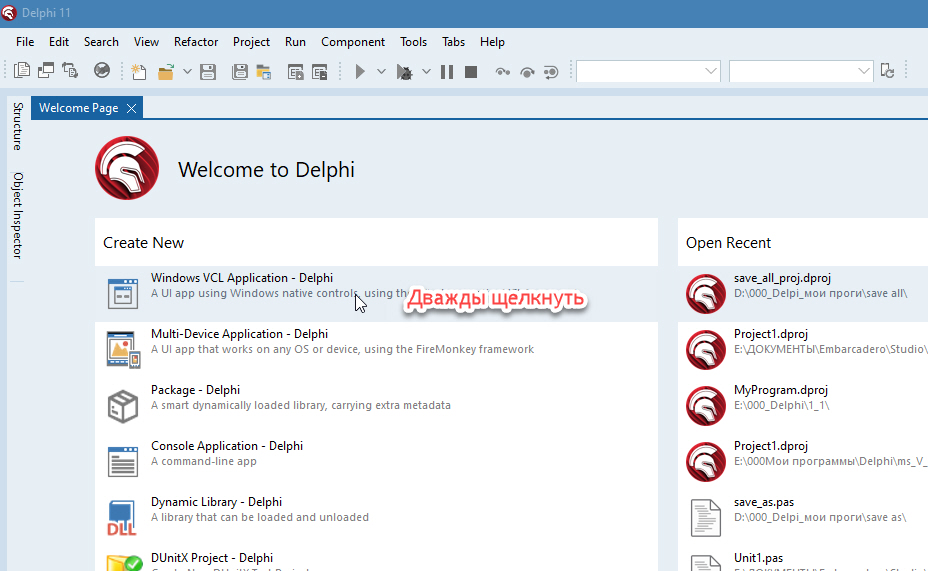928x571 pixels.
Task: Click the Run Until Return toolbar icon
Action: click(x=551, y=72)
